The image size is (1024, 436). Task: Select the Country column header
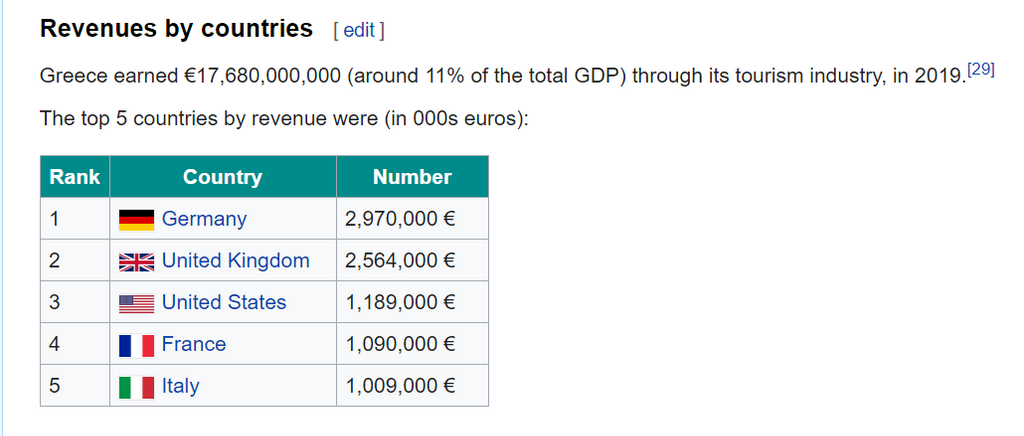222,177
